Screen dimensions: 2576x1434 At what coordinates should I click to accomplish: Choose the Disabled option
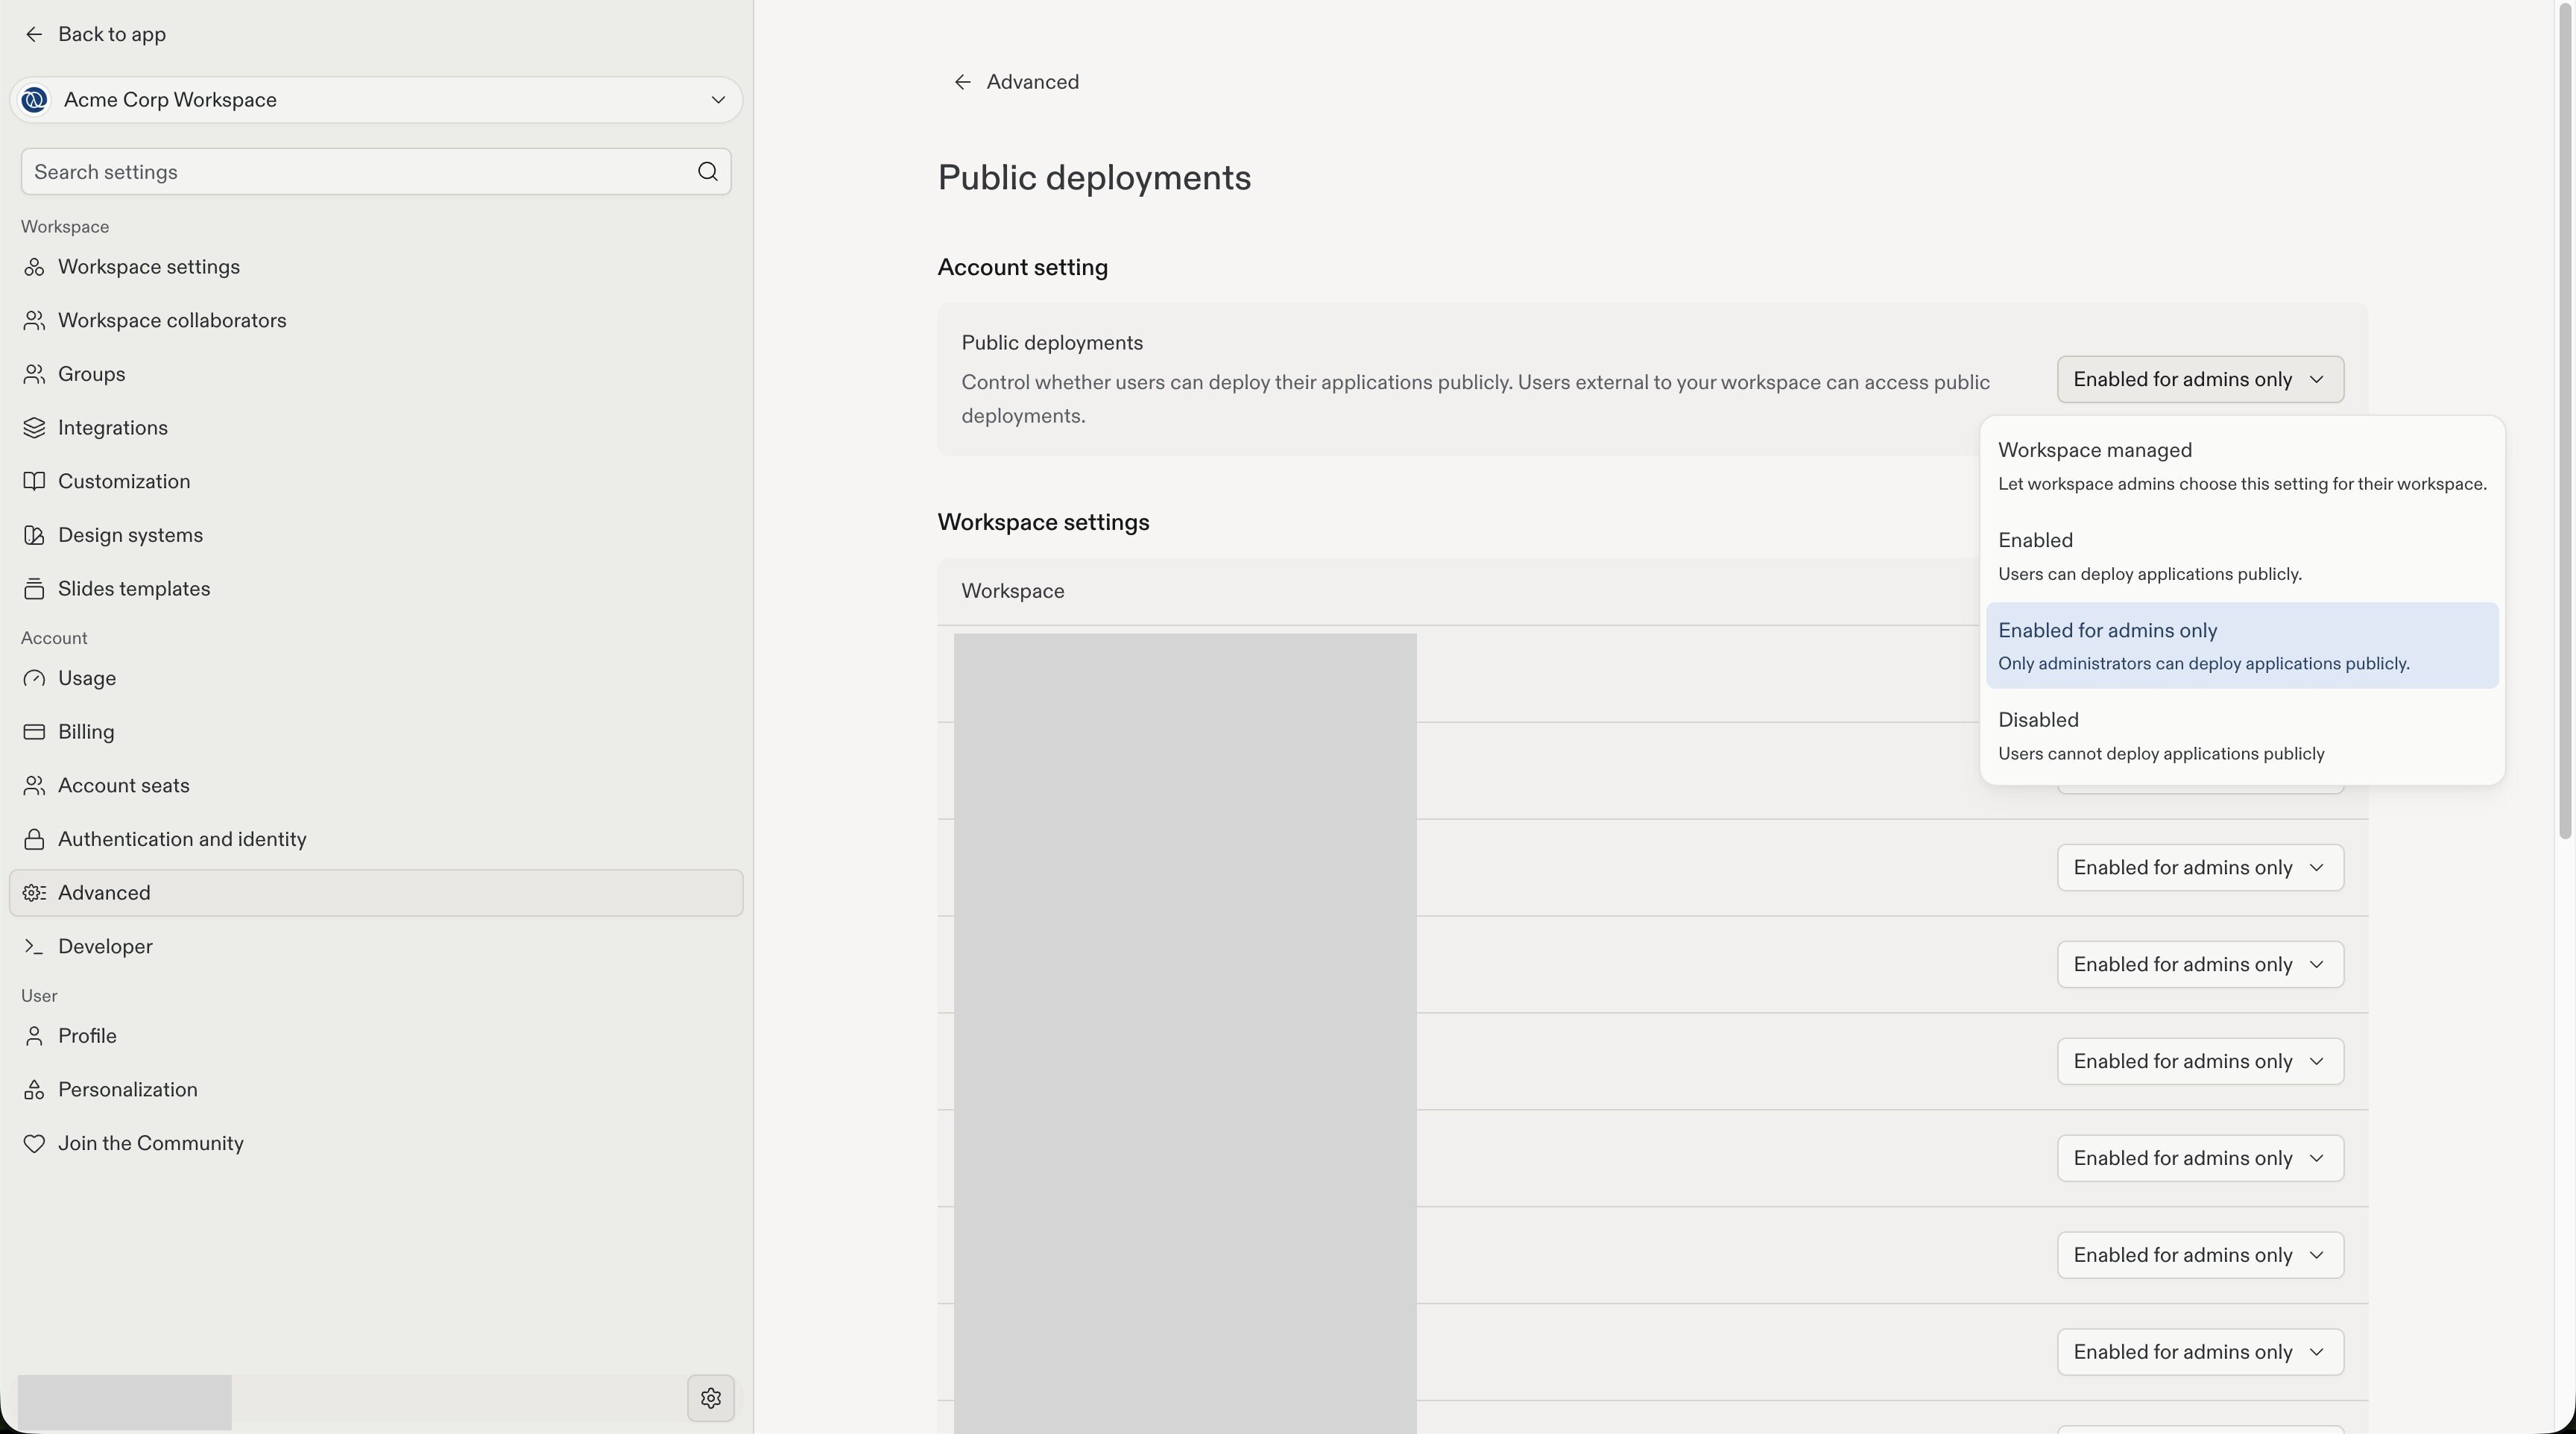2242,736
